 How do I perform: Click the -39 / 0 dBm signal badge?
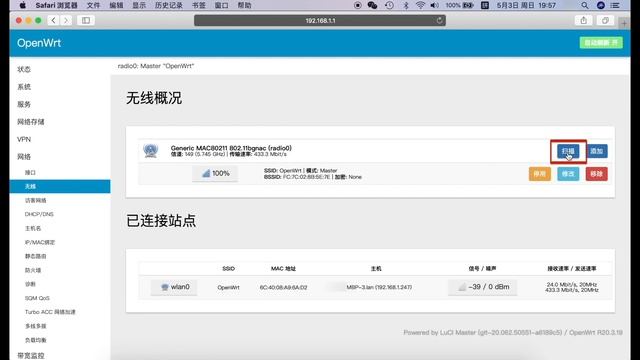(482, 287)
